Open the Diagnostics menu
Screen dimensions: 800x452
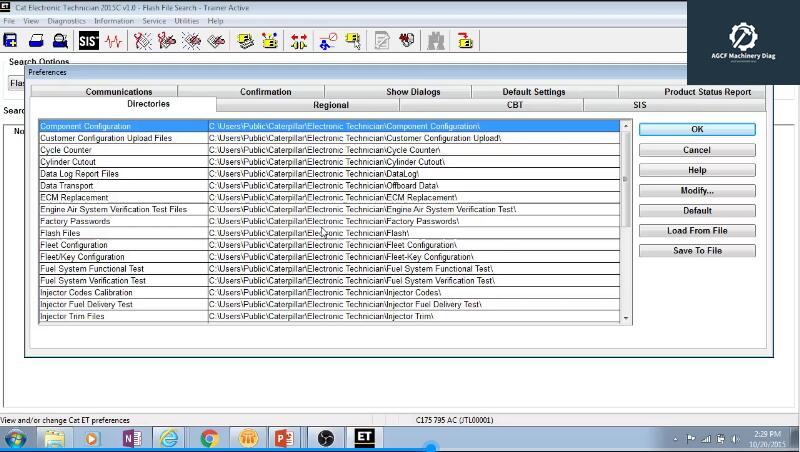coord(66,21)
